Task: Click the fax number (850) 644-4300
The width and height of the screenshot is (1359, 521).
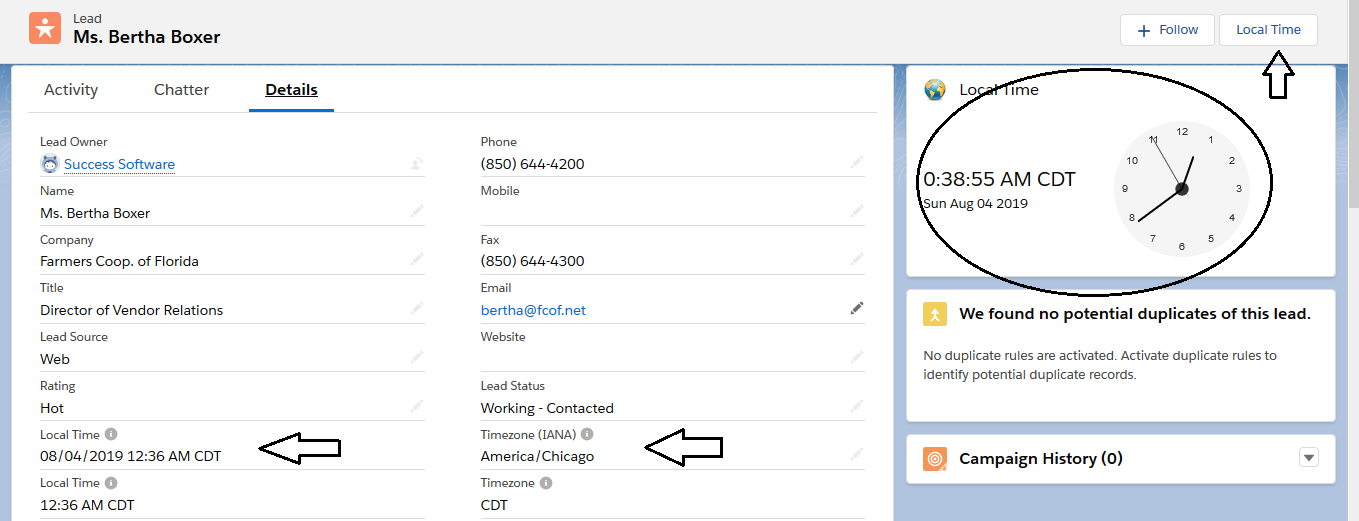Action: (x=533, y=261)
